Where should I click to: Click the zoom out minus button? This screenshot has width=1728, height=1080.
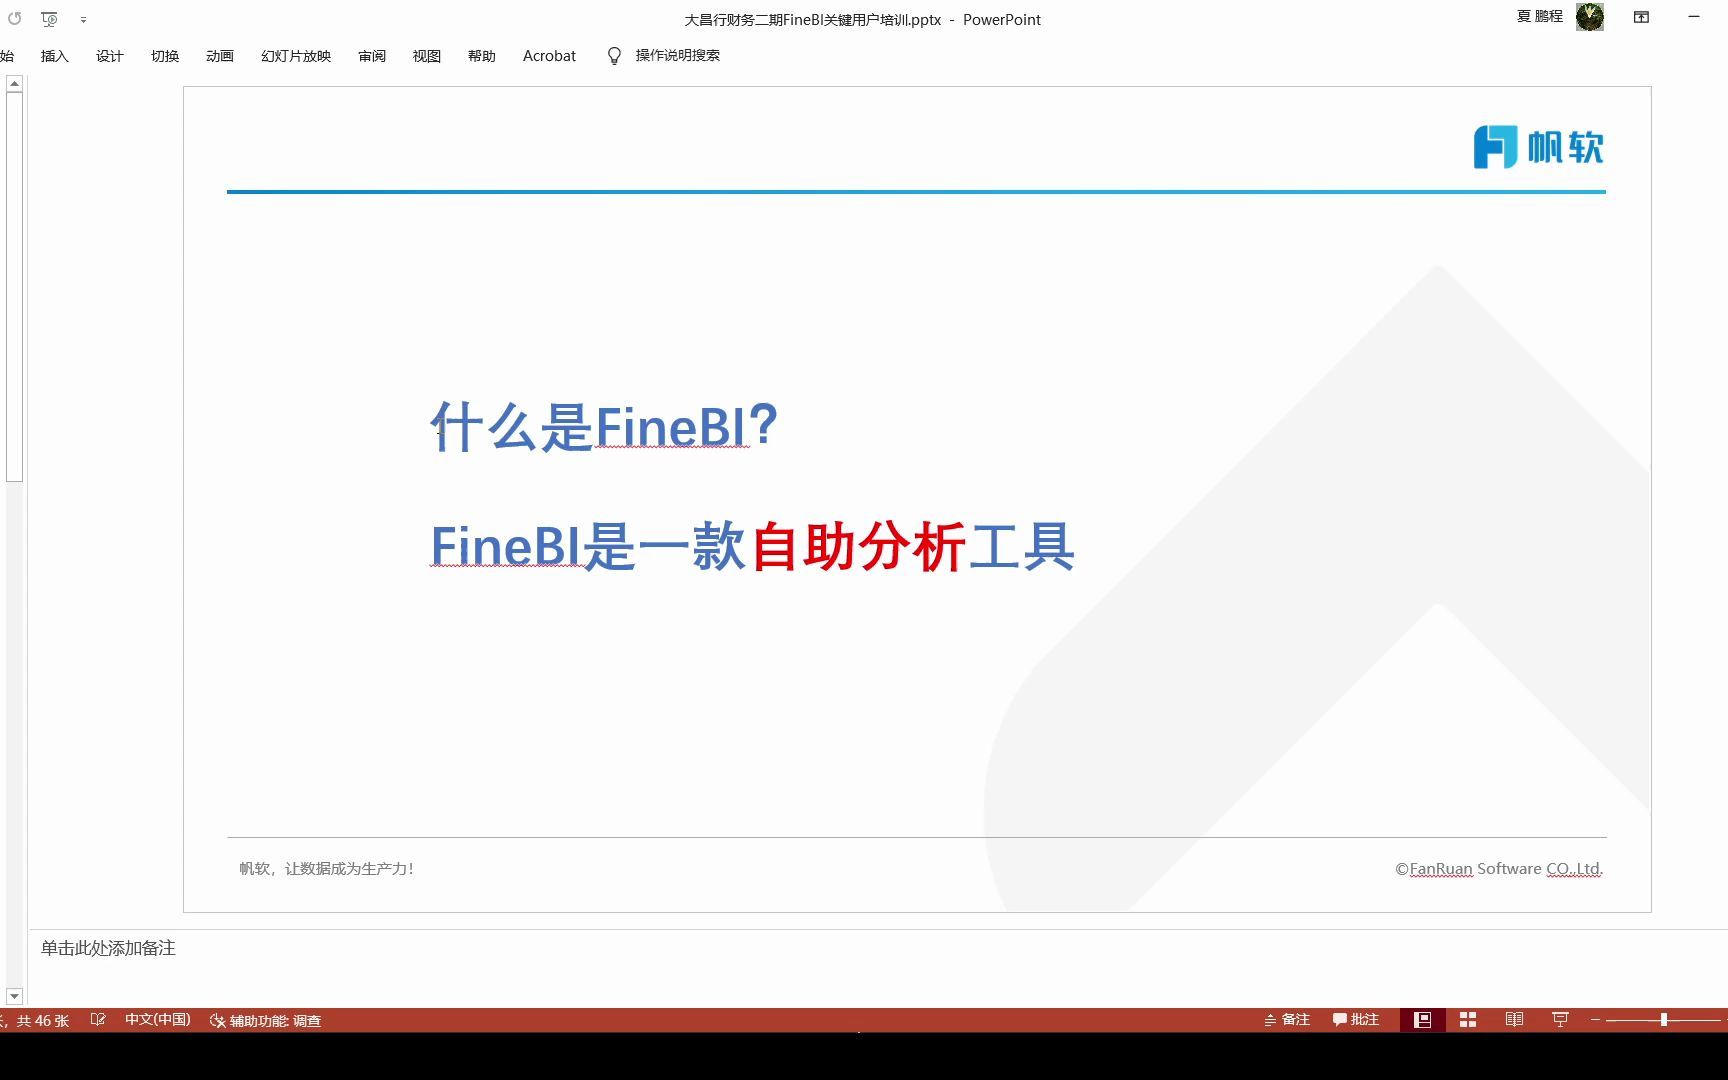point(1595,1020)
